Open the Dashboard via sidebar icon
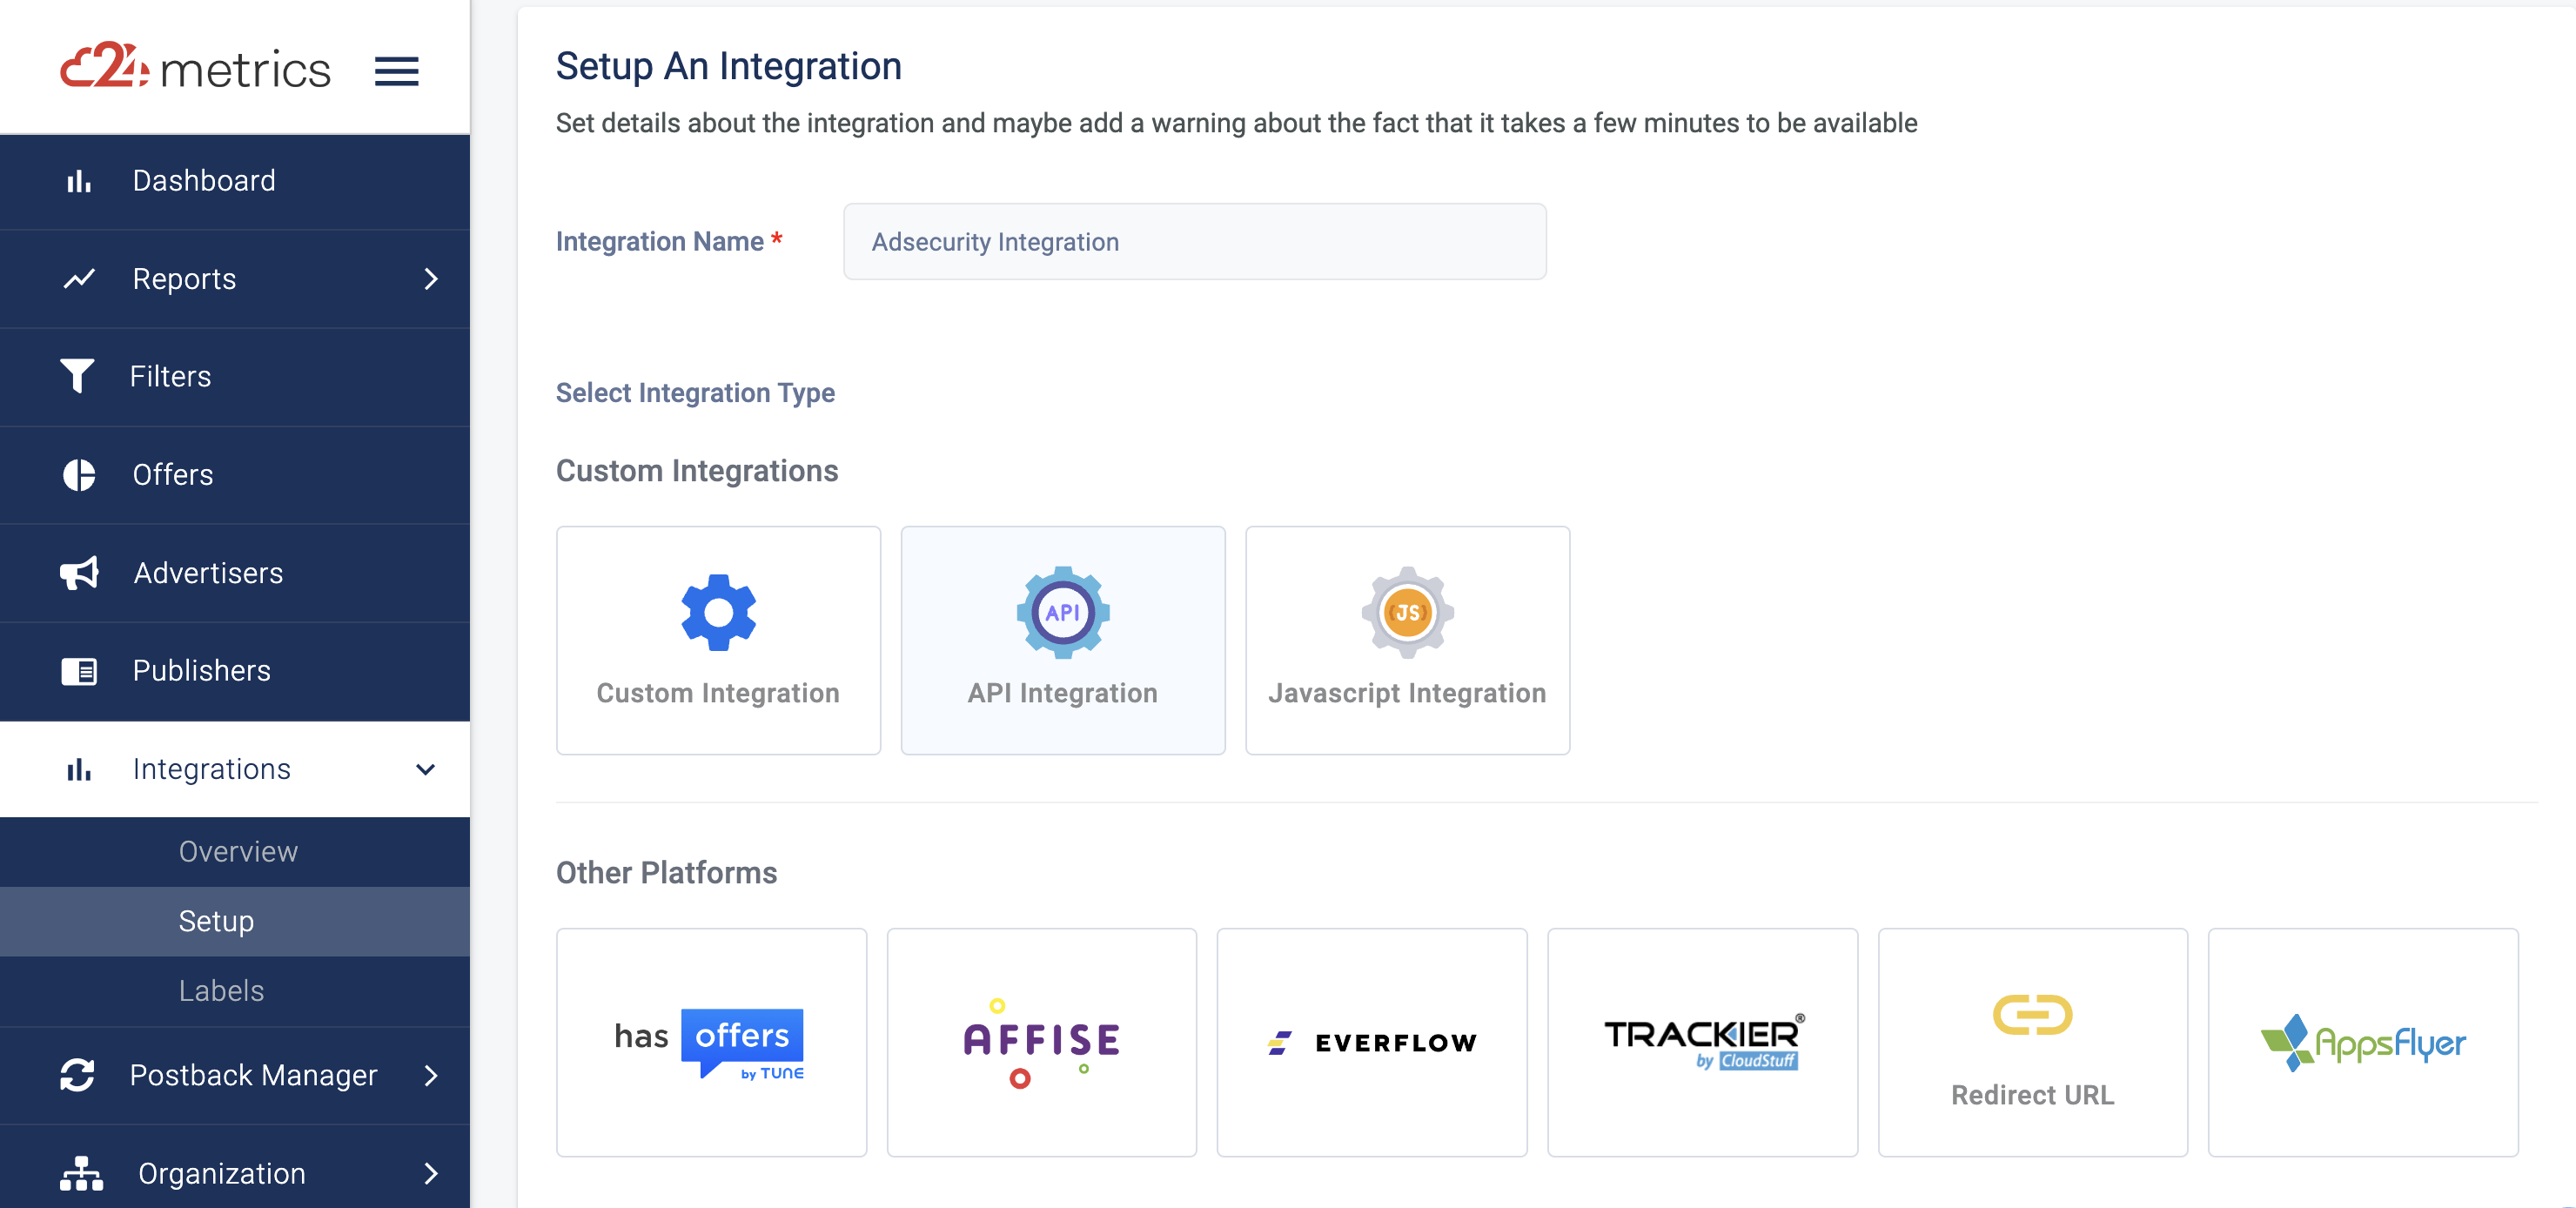 point(79,180)
